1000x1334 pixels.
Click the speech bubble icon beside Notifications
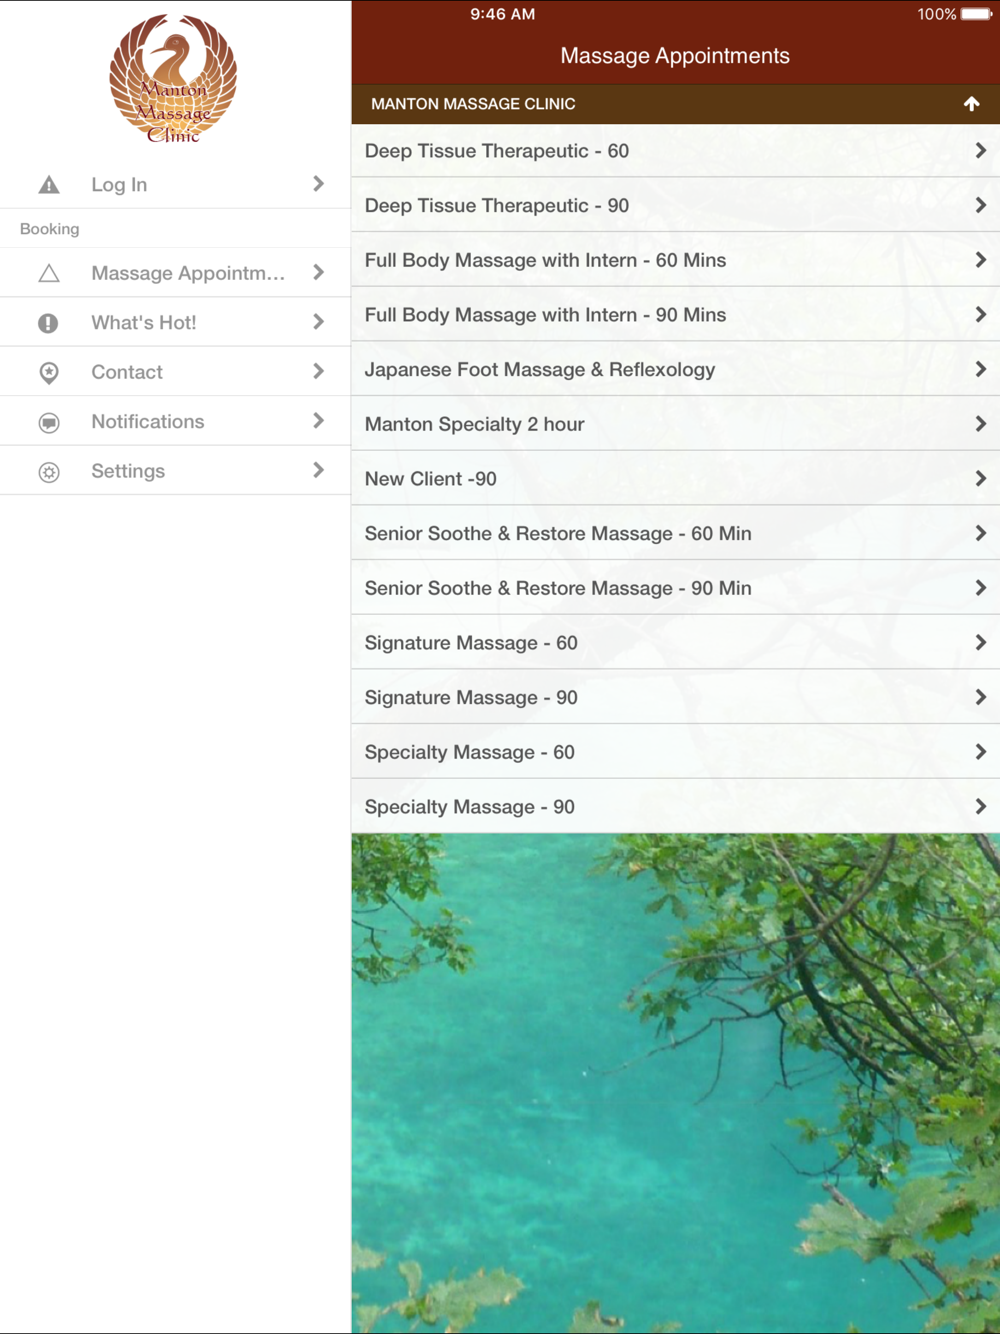48,422
